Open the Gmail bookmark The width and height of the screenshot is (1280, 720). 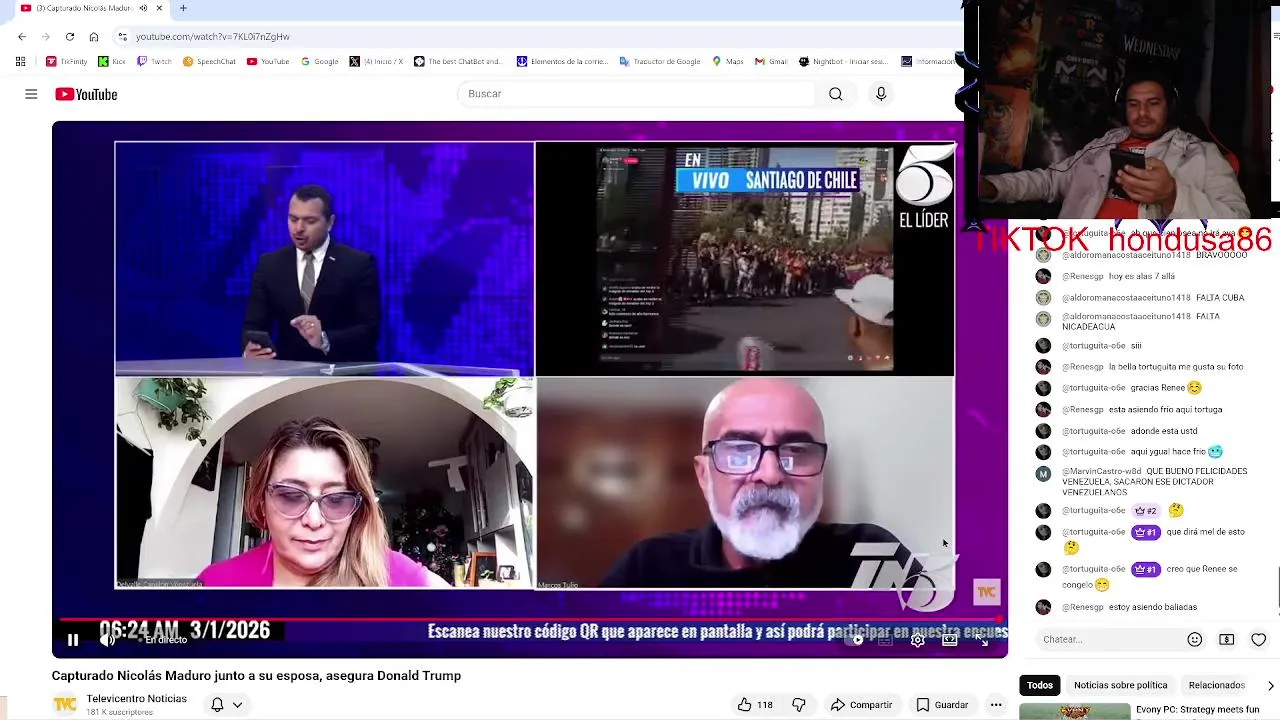coord(771,62)
